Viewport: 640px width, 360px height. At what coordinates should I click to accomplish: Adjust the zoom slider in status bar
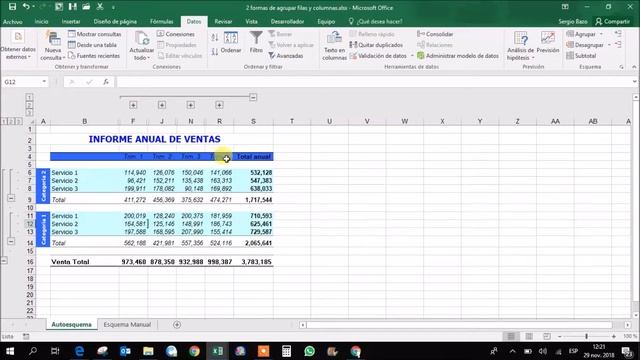coord(587,336)
